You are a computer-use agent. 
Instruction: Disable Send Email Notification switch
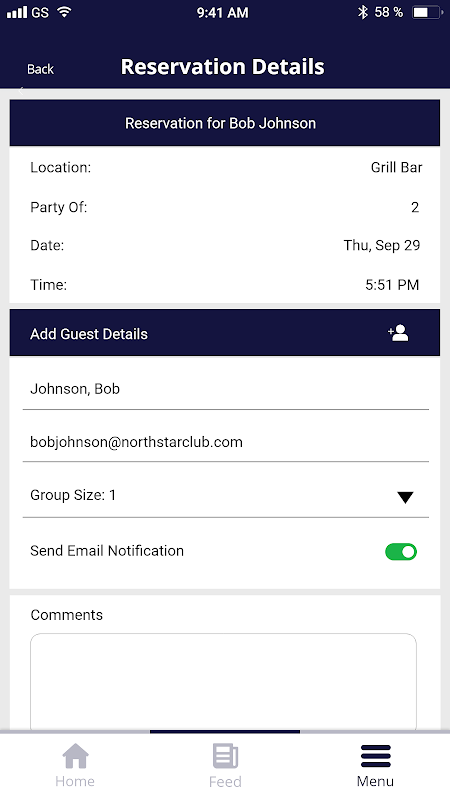[x=401, y=552]
